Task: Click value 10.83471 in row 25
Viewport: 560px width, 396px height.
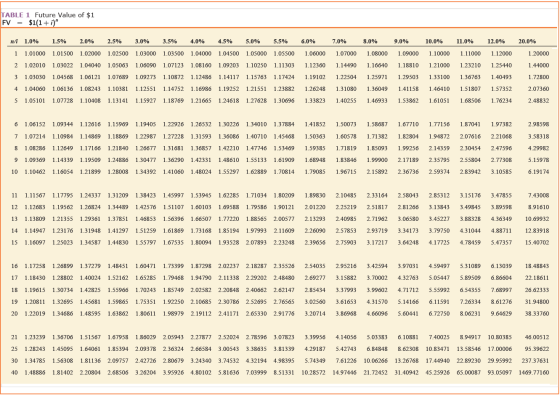Action: (438, 349)
